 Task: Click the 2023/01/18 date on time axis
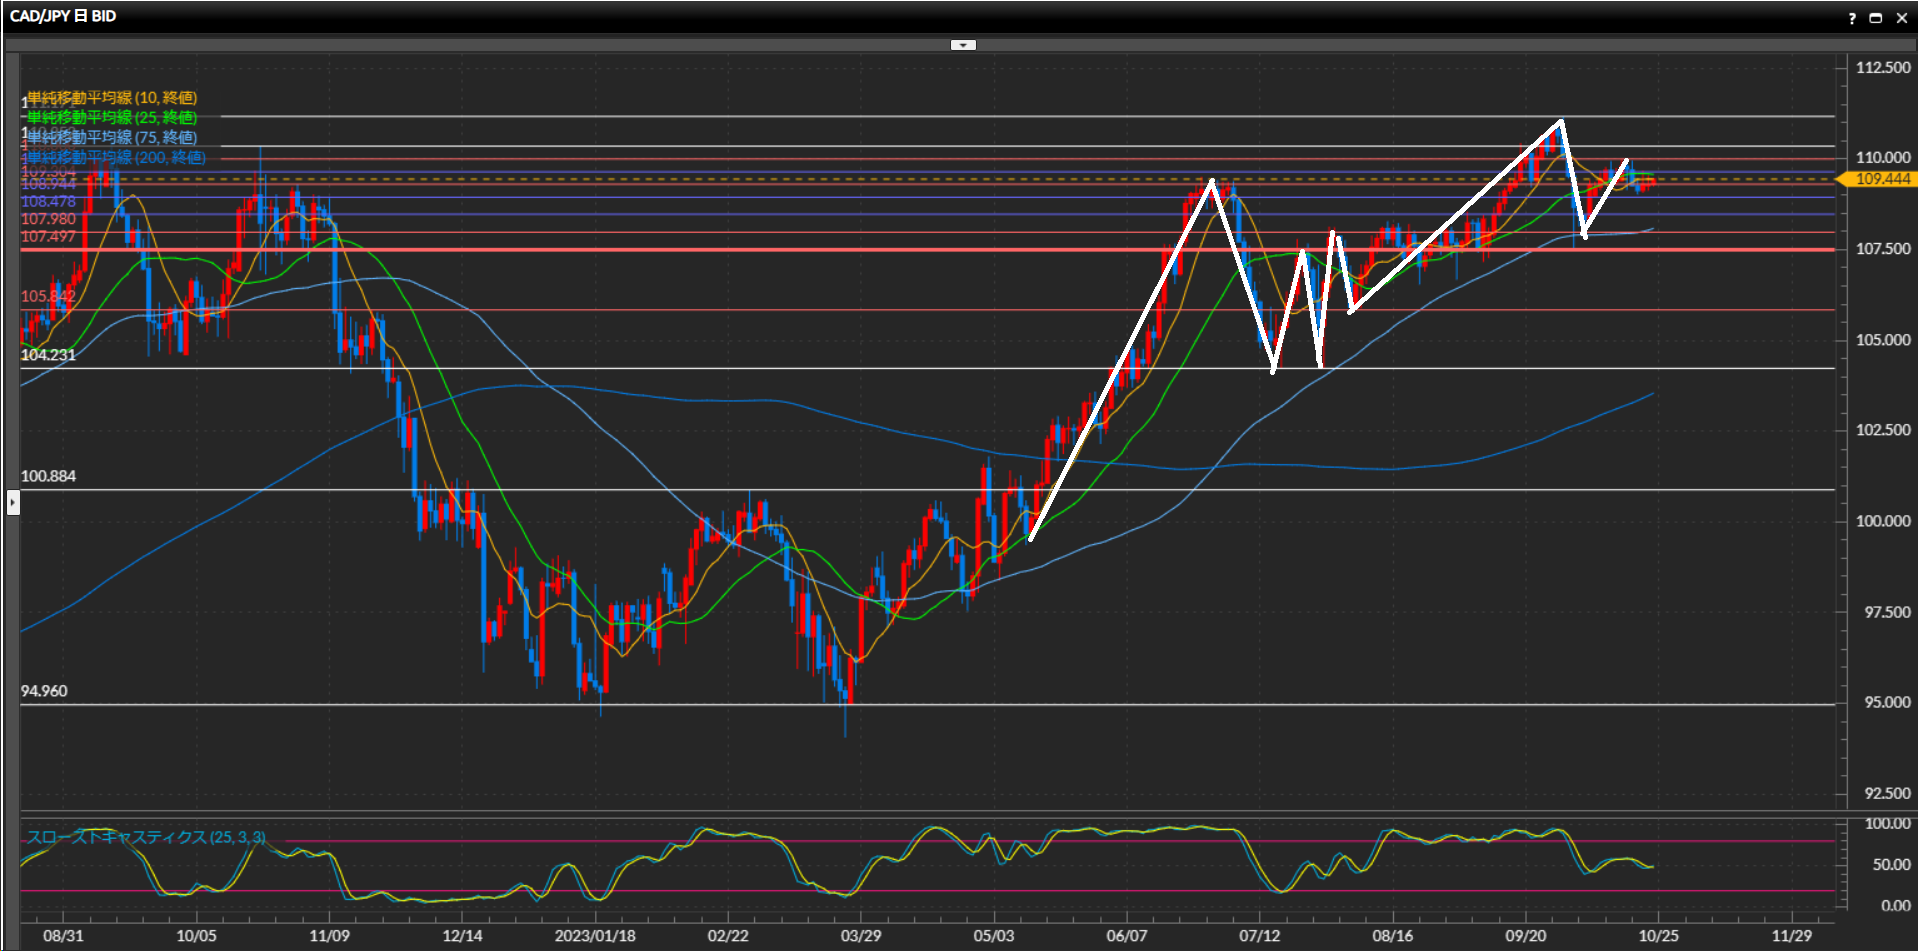coord(595,936)
